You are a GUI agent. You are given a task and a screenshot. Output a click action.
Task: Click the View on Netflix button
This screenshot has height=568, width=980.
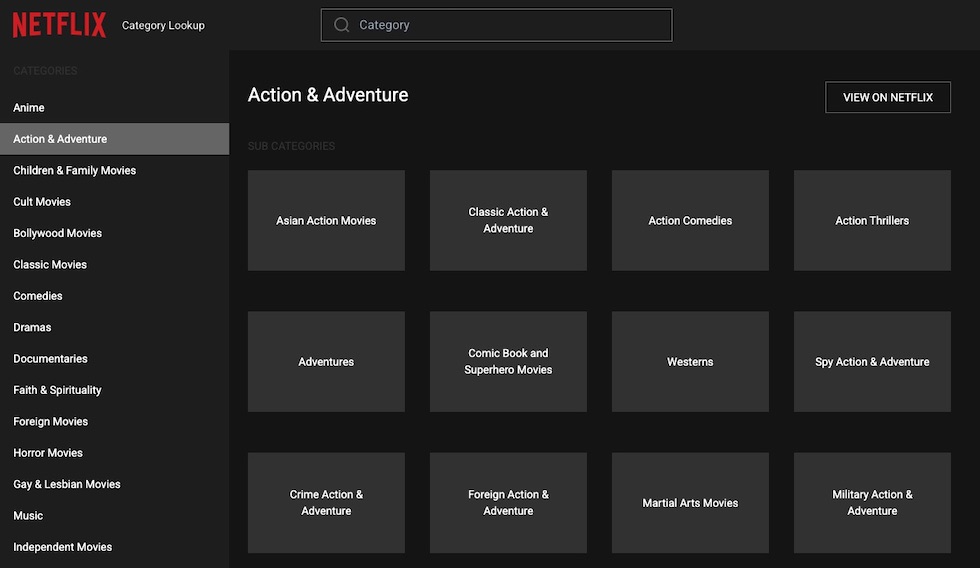point(888,97)
